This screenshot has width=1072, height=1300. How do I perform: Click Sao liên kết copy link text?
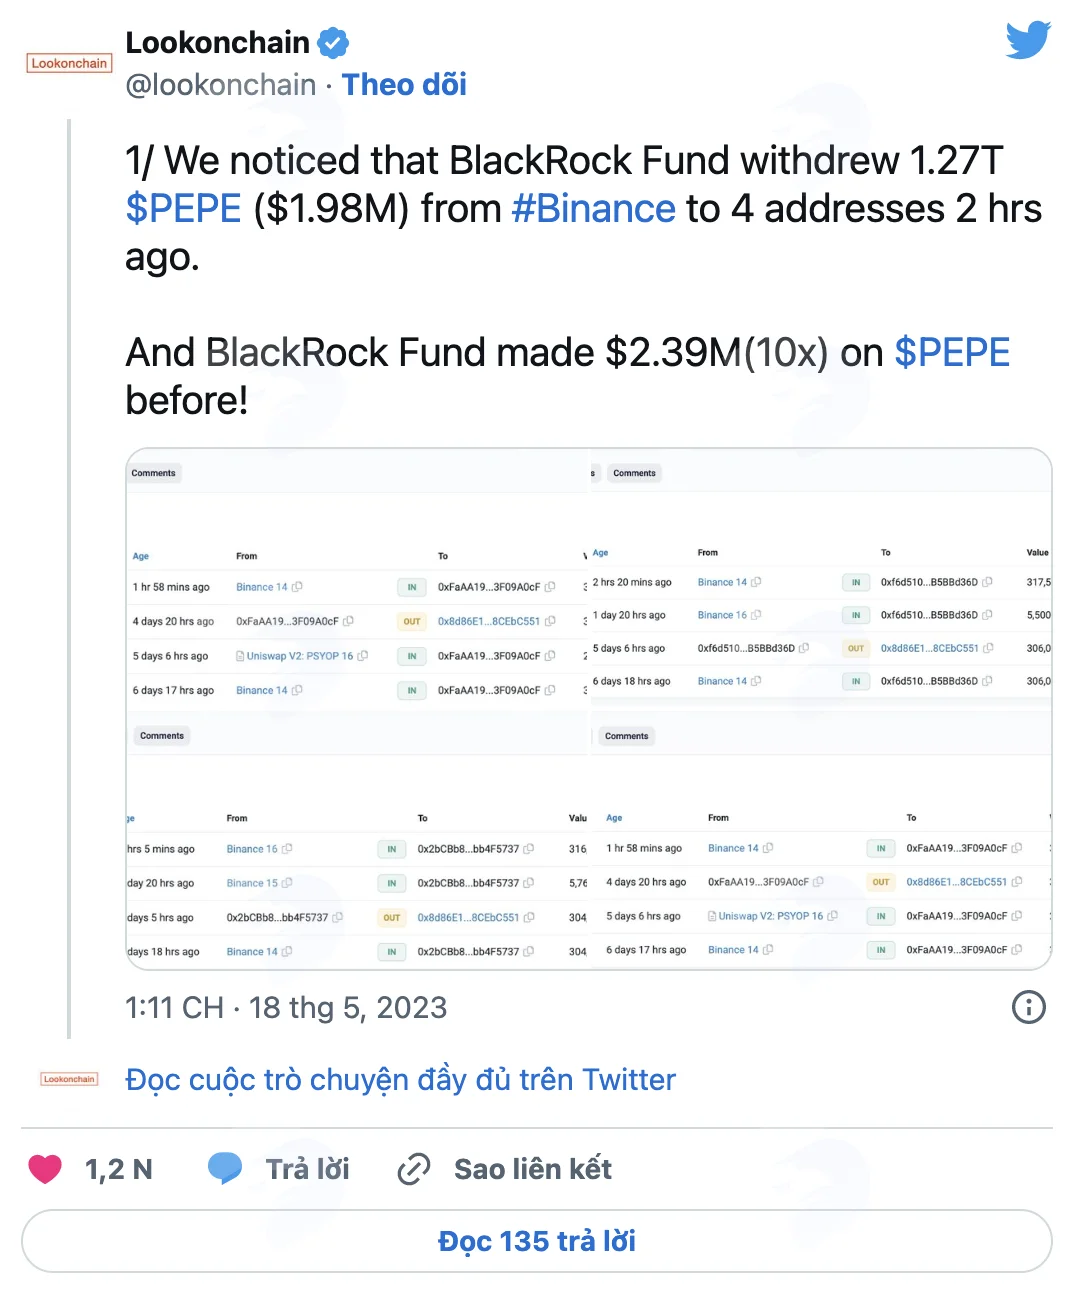coord(533,1169)
